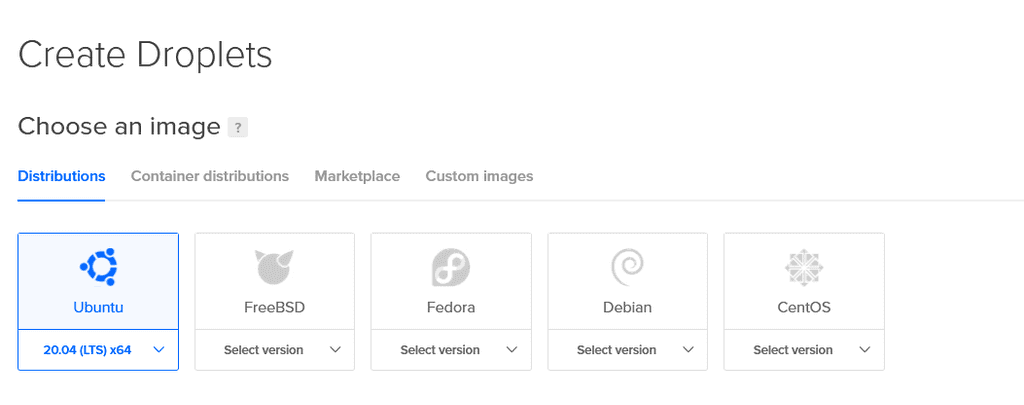Click the CentOS logo icon
The height and width of the screenshot is (405, 1024).
pyautogui.click(x=804, y=266)
